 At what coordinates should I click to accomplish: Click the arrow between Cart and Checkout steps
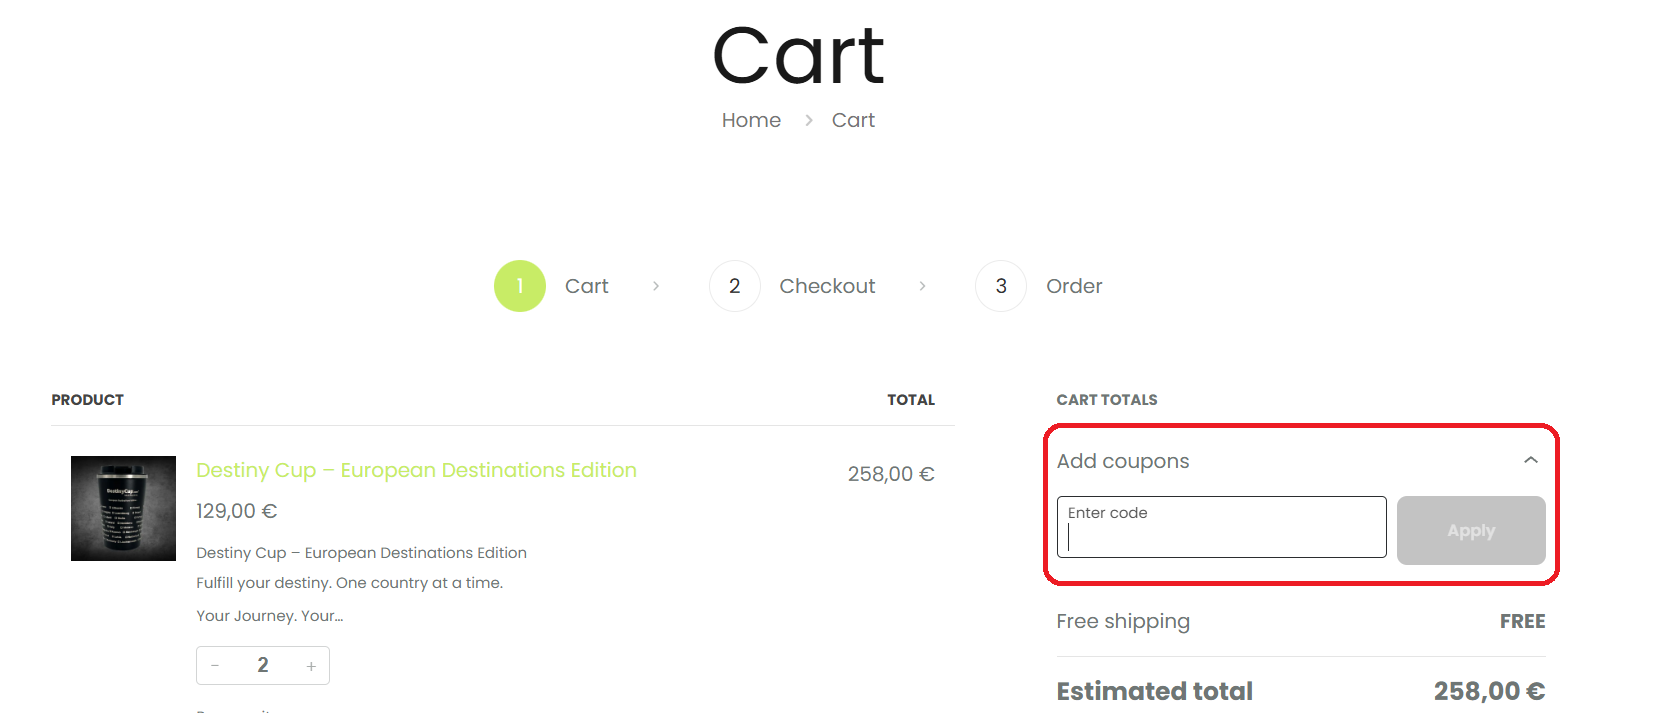pos(656,286)
